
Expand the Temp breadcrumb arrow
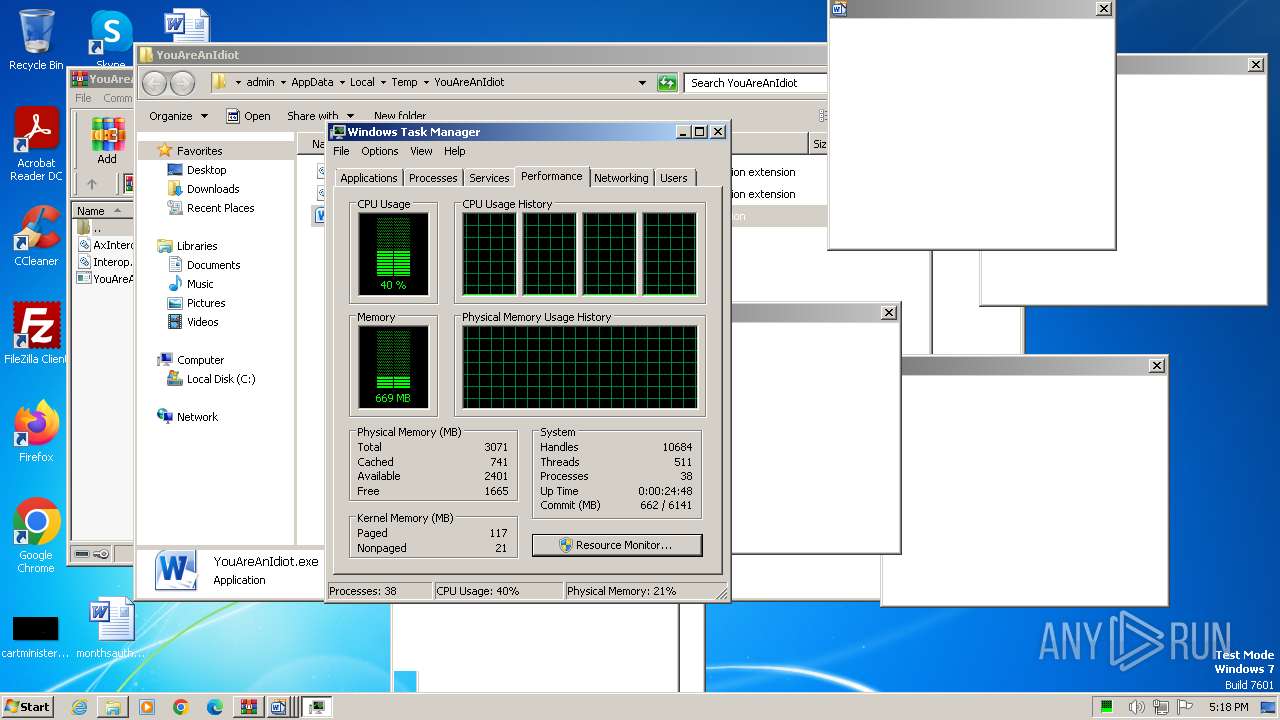coord(425,83)
